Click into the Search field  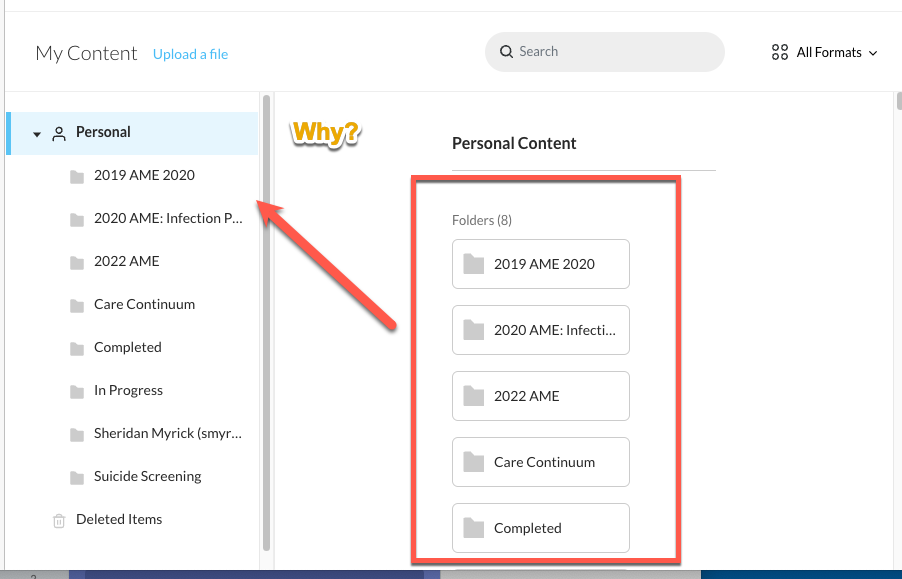[x=615, y=52]
